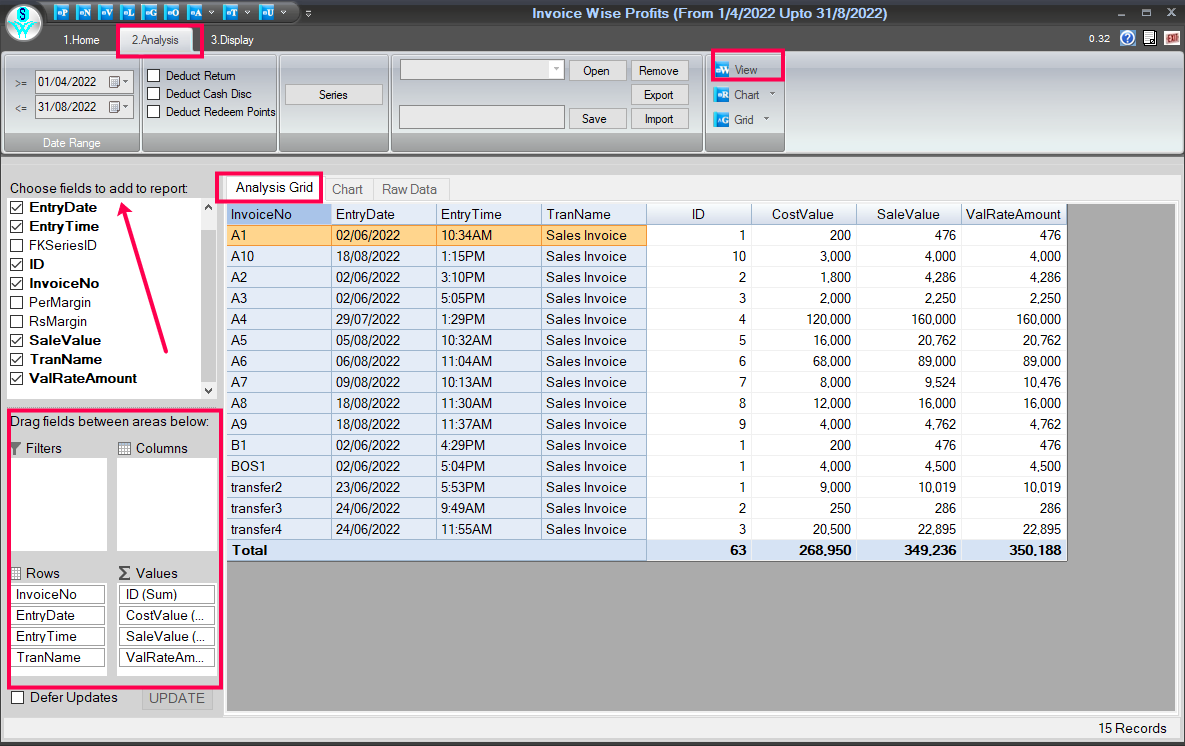Enable Deduct Return checkbox
This screenshot has width=1185, height=746.
click(x=153, y=76)
